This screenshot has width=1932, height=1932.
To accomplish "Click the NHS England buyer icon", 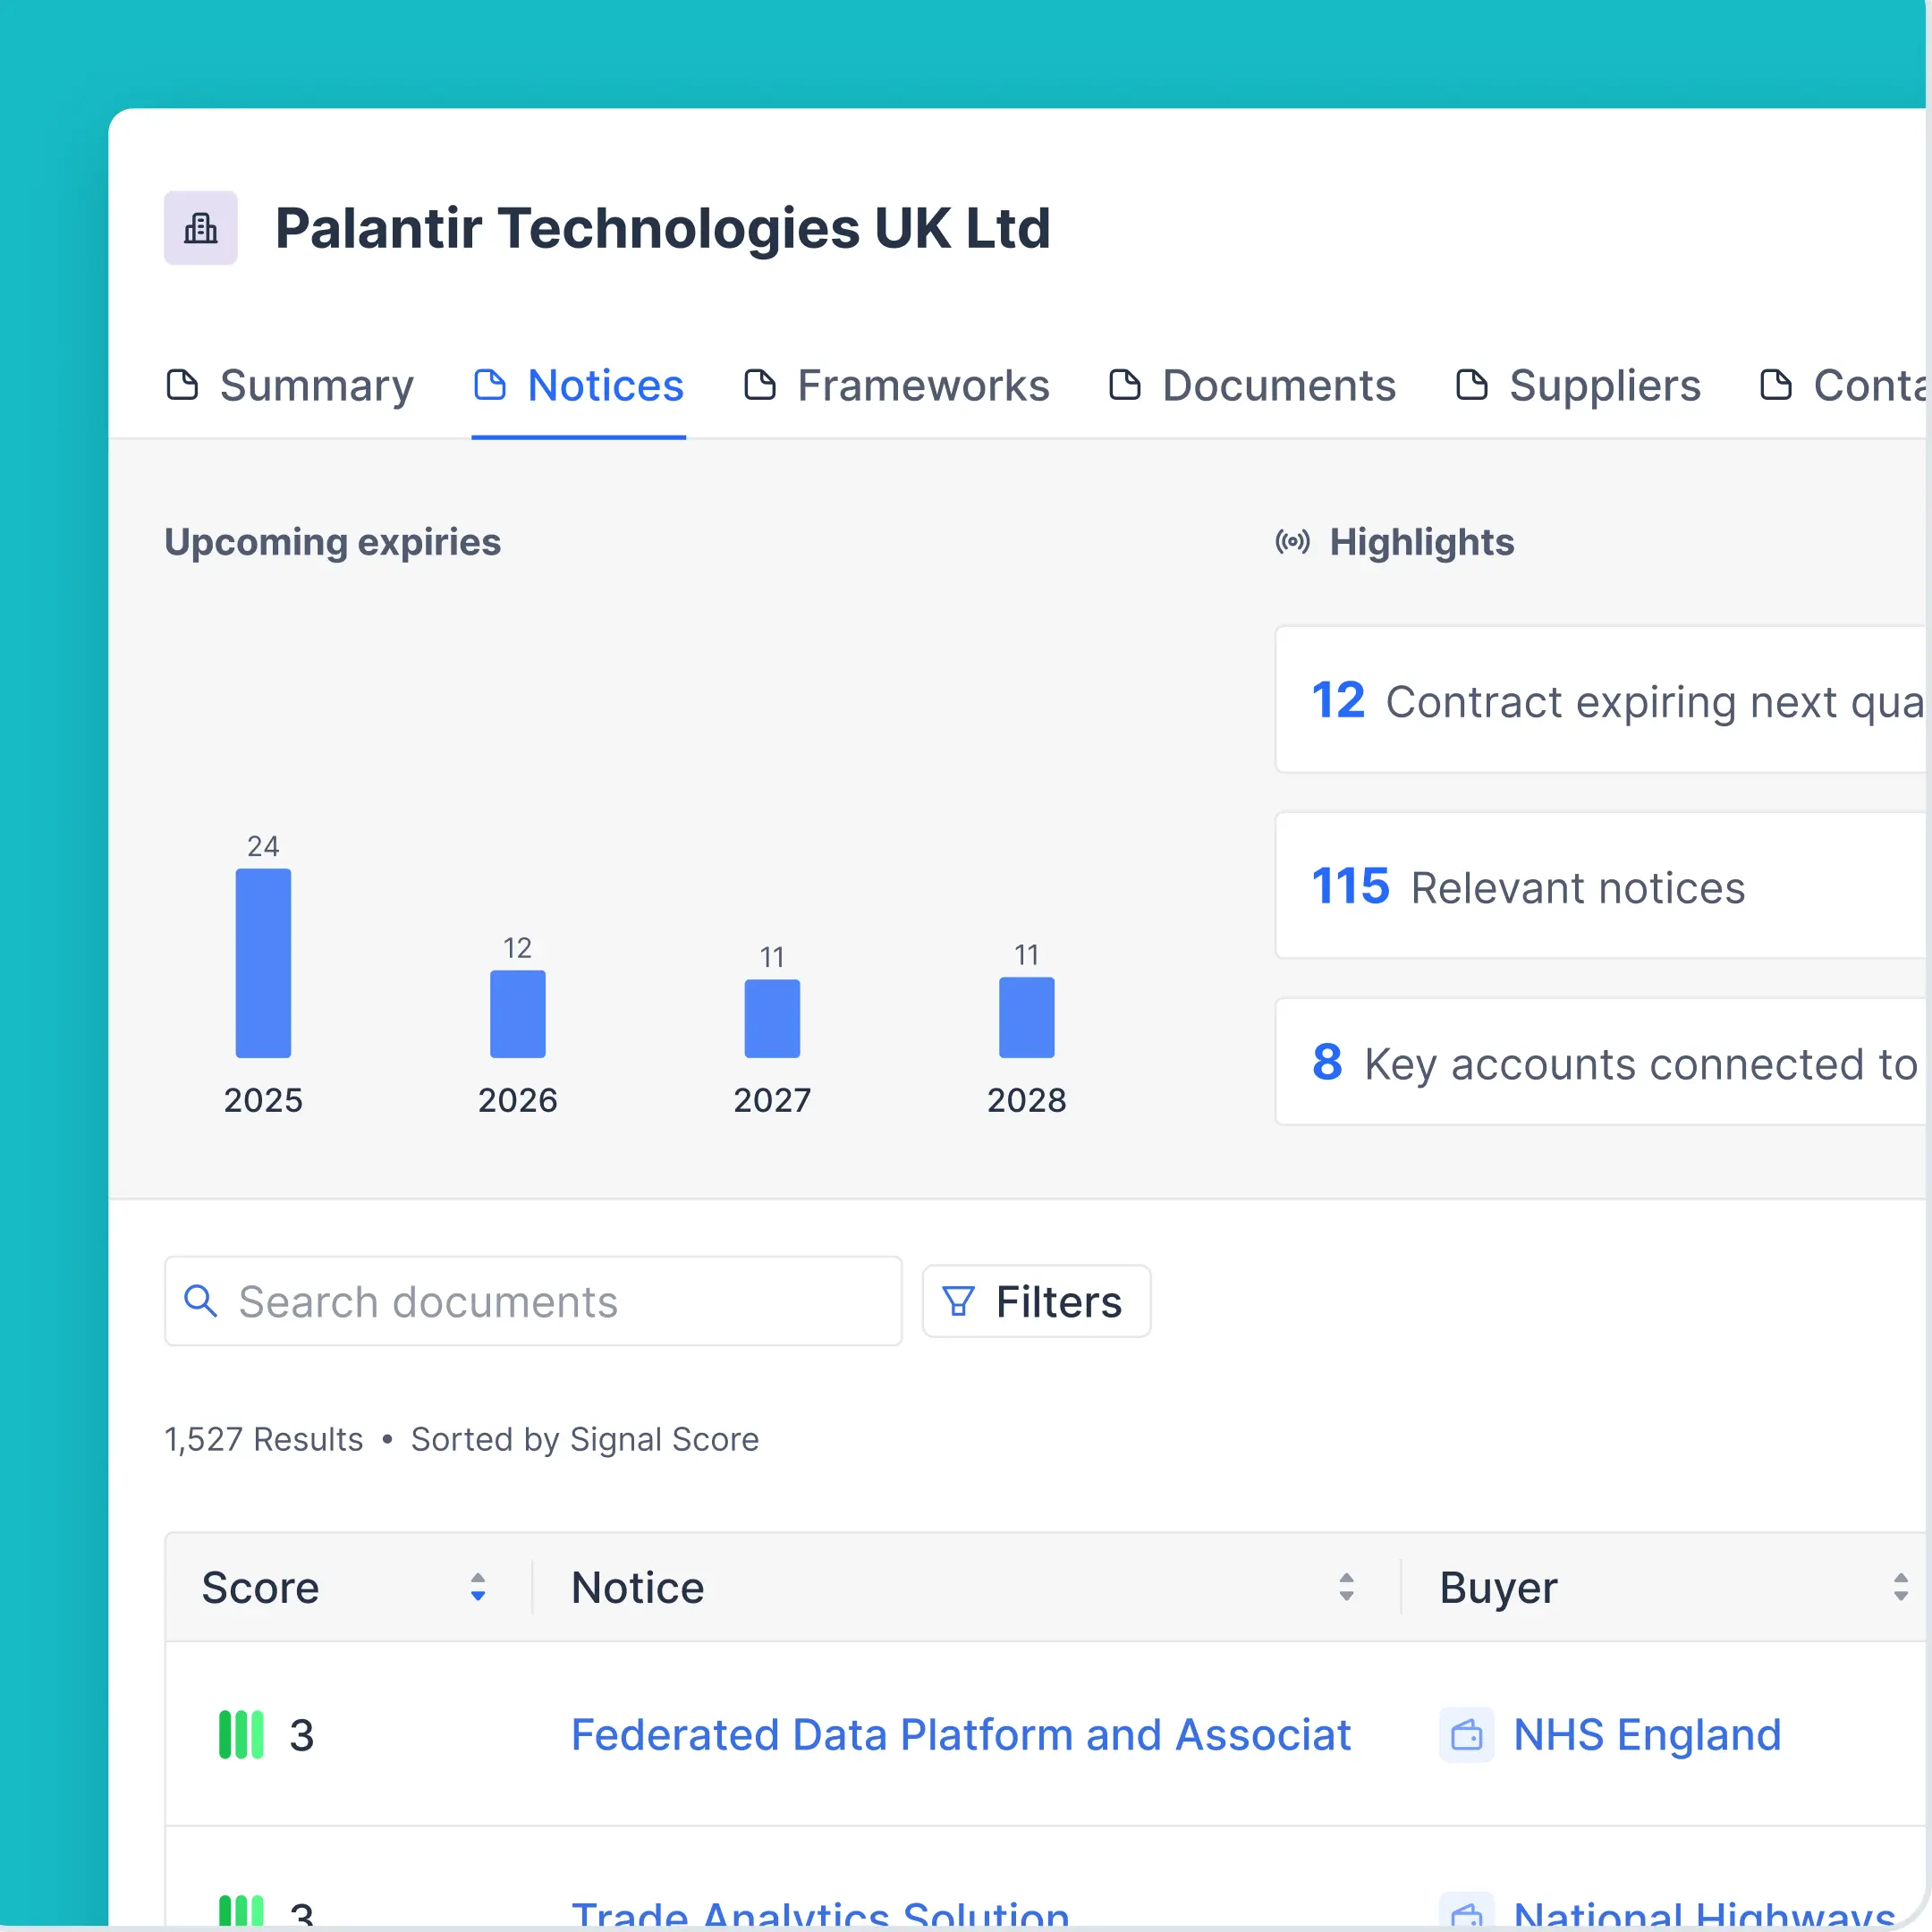I will point(1467,1735).
